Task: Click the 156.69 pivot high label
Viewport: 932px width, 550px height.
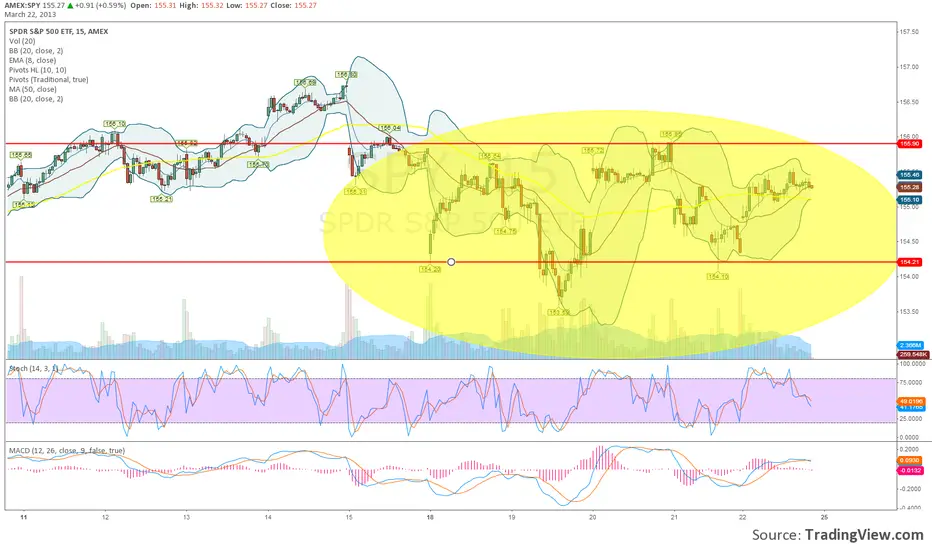Action: [x=305, y=83]
